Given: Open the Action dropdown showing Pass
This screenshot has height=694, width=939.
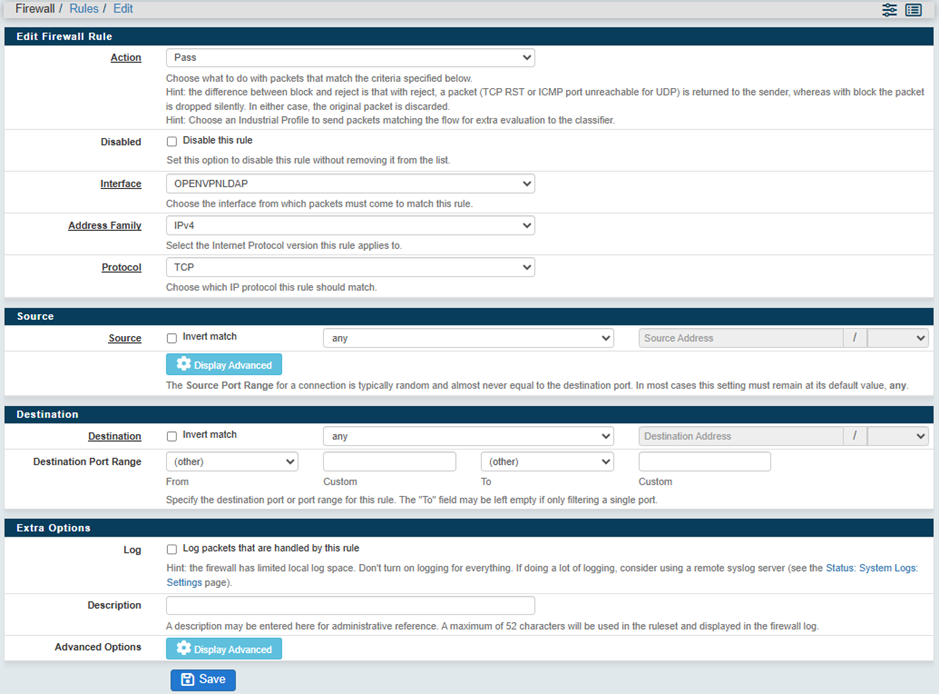Looking at the screenshot, I should pyautogui.click(x=350, y=58).
